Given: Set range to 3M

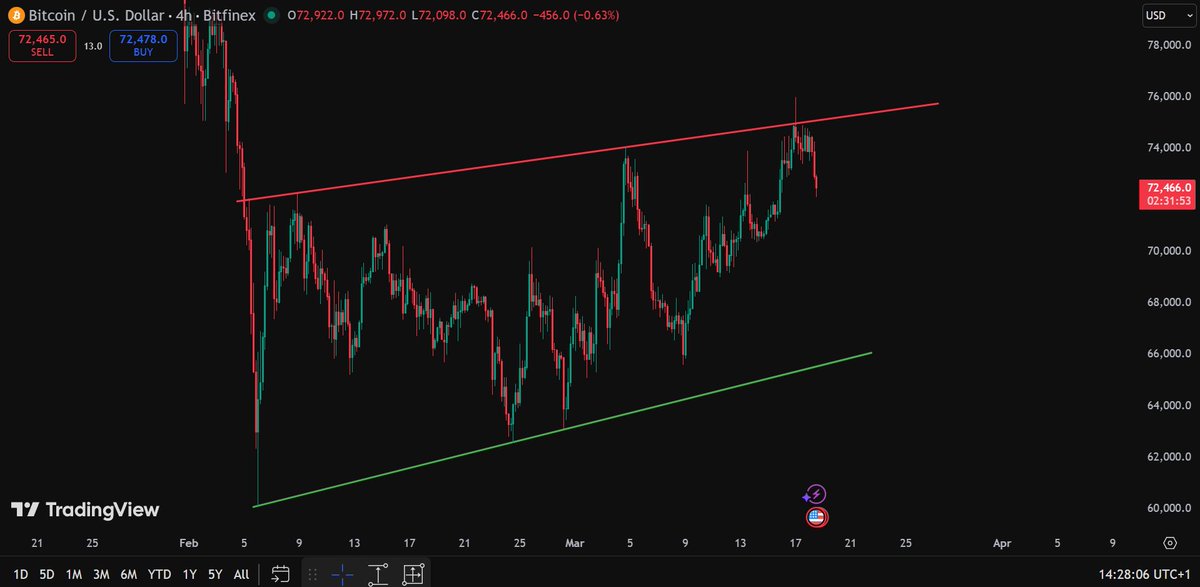Looking at the screenshot, I should 101,574.
